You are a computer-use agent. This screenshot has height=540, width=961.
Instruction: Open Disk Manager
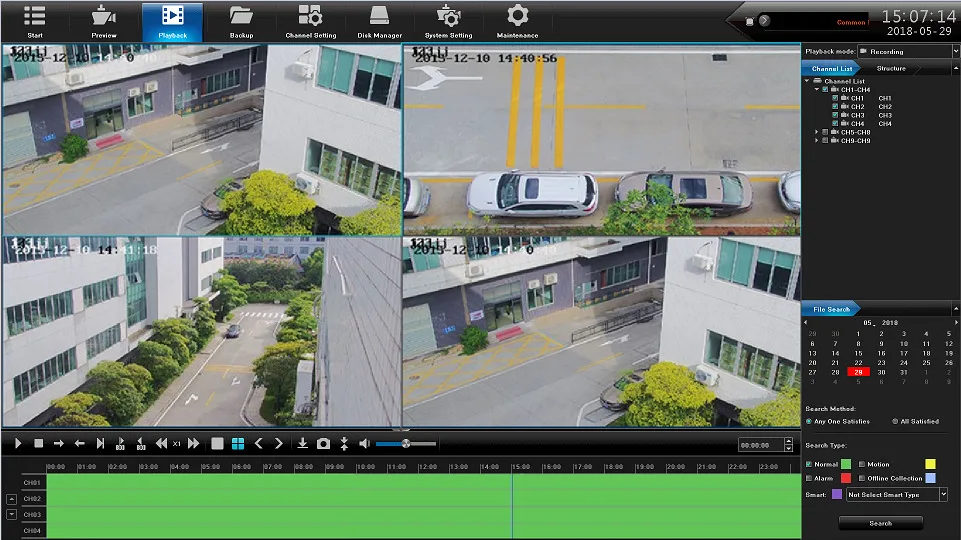coord(379,21)
